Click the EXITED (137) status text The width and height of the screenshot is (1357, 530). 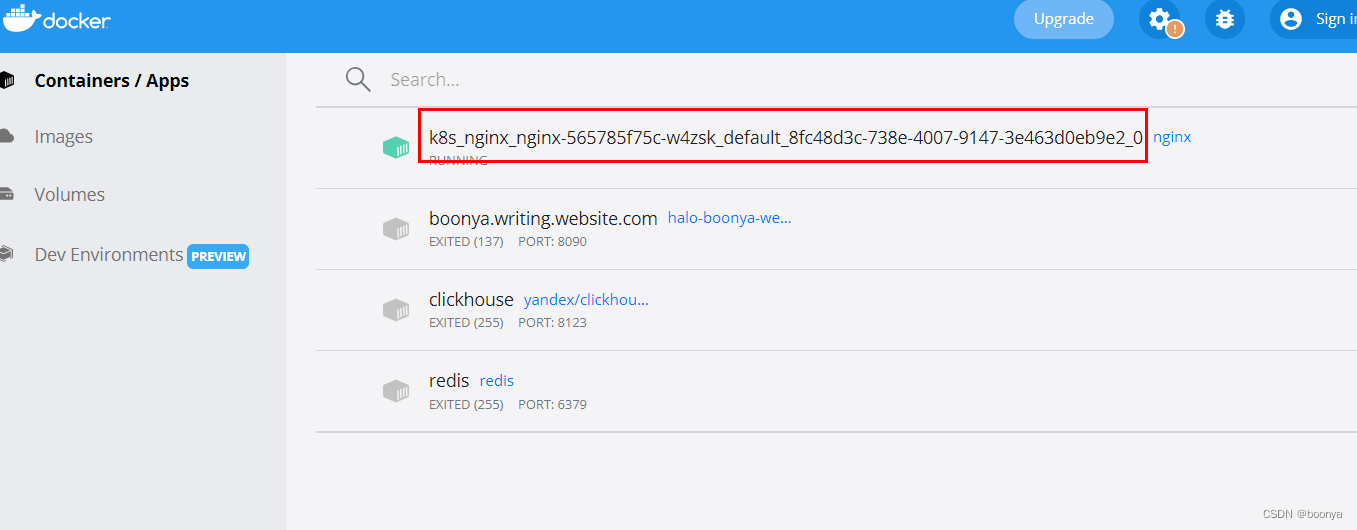click(x=466, y=242)
